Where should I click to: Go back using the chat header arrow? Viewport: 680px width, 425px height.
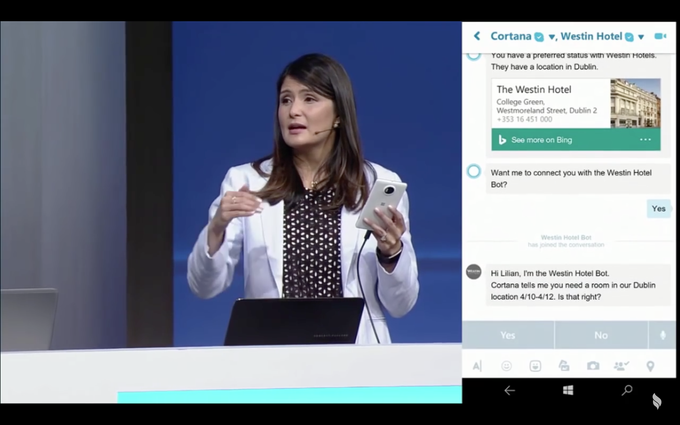point(477,36)
